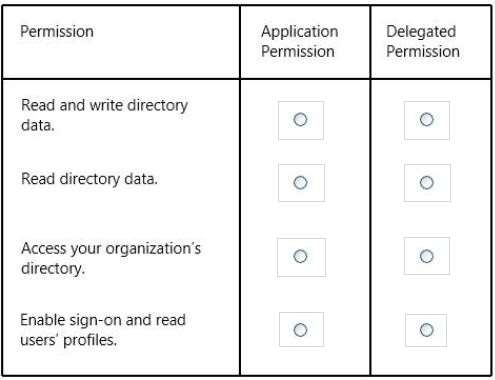Click the Delegated box in the Enable sign-on row
The height and width of the screenshot is (380, 495).
tap(426, 330)
